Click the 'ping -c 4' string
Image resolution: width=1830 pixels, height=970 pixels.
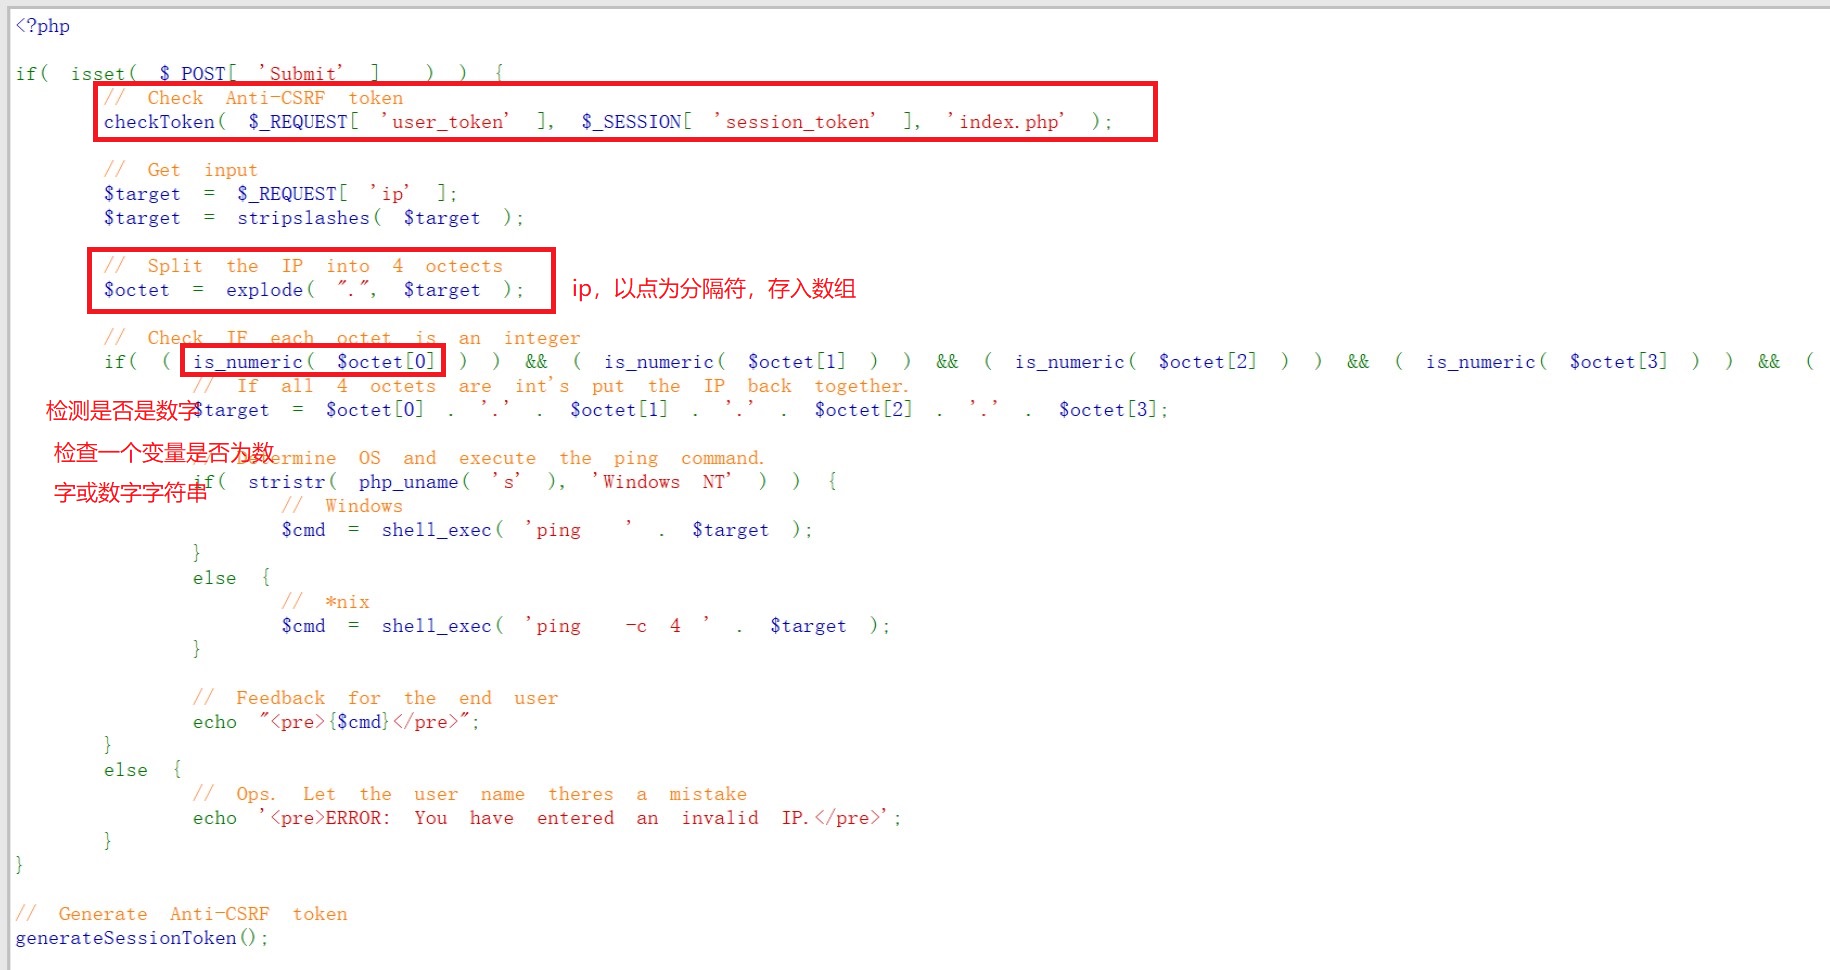pos(619,626)
